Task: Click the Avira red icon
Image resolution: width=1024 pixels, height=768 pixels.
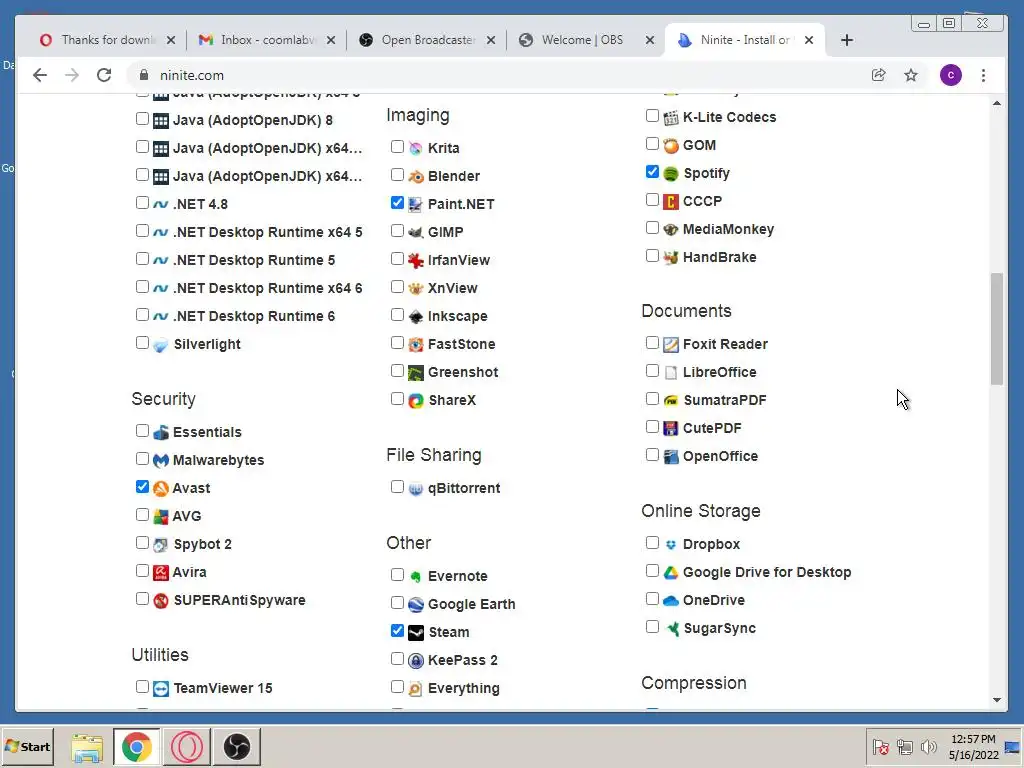Action: click(161, 572)
